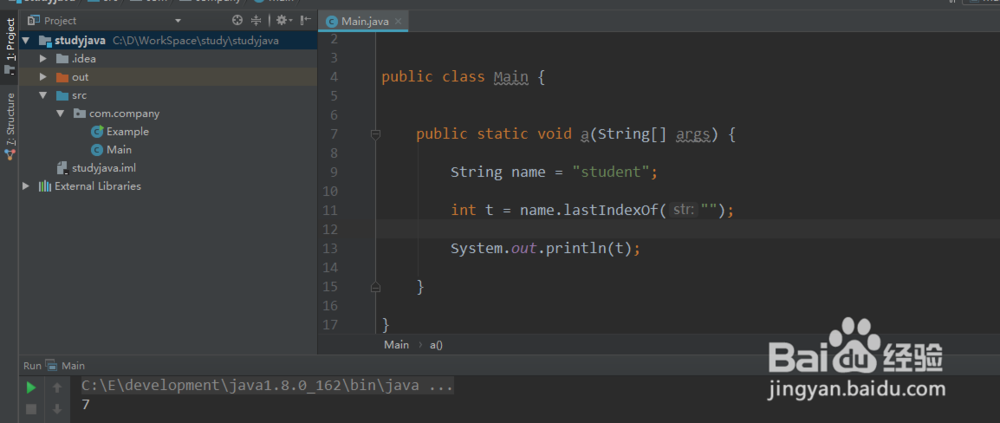This screenshot has width=1000, height=423.
Task: Click the project path C:\D\WorkSpace\study\studyjava
Action: click(195, 41)
